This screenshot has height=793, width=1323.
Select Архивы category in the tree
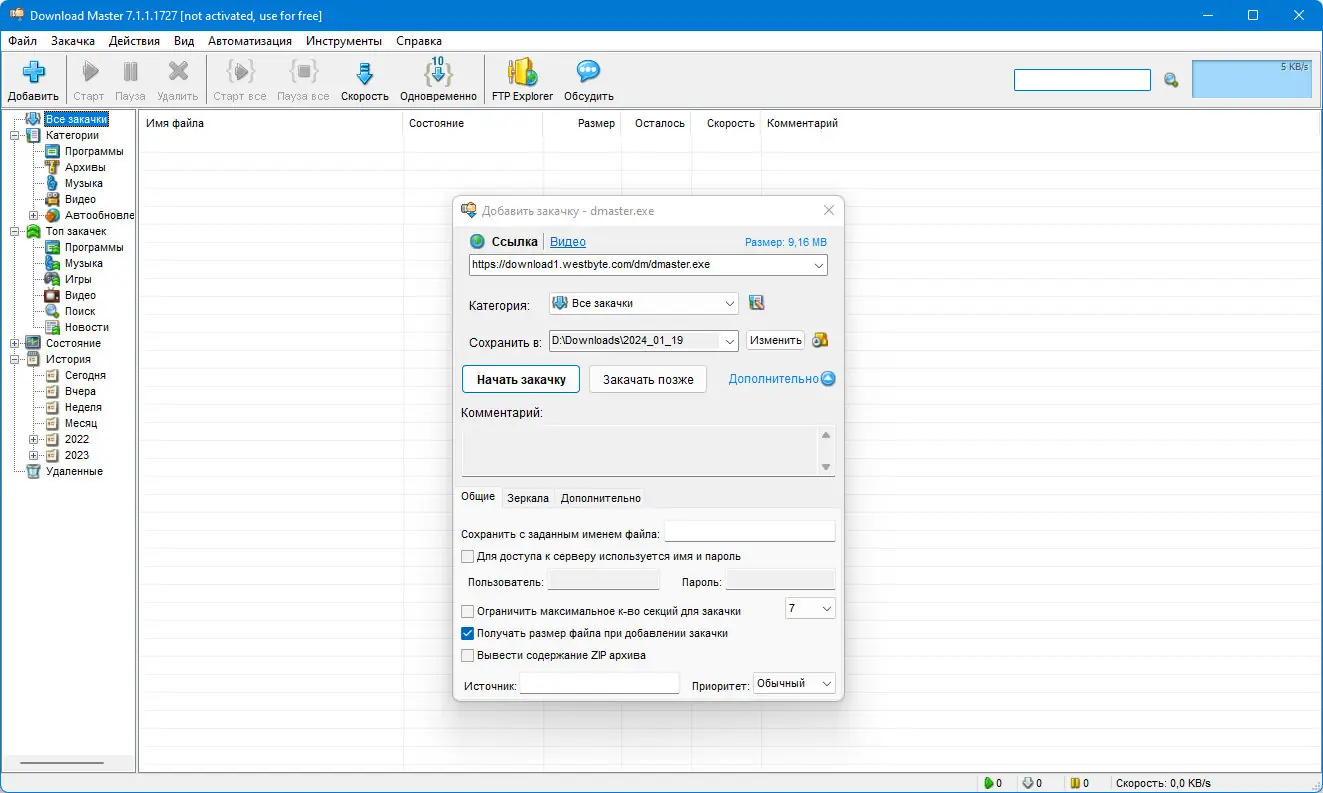[x=85, y=167]
